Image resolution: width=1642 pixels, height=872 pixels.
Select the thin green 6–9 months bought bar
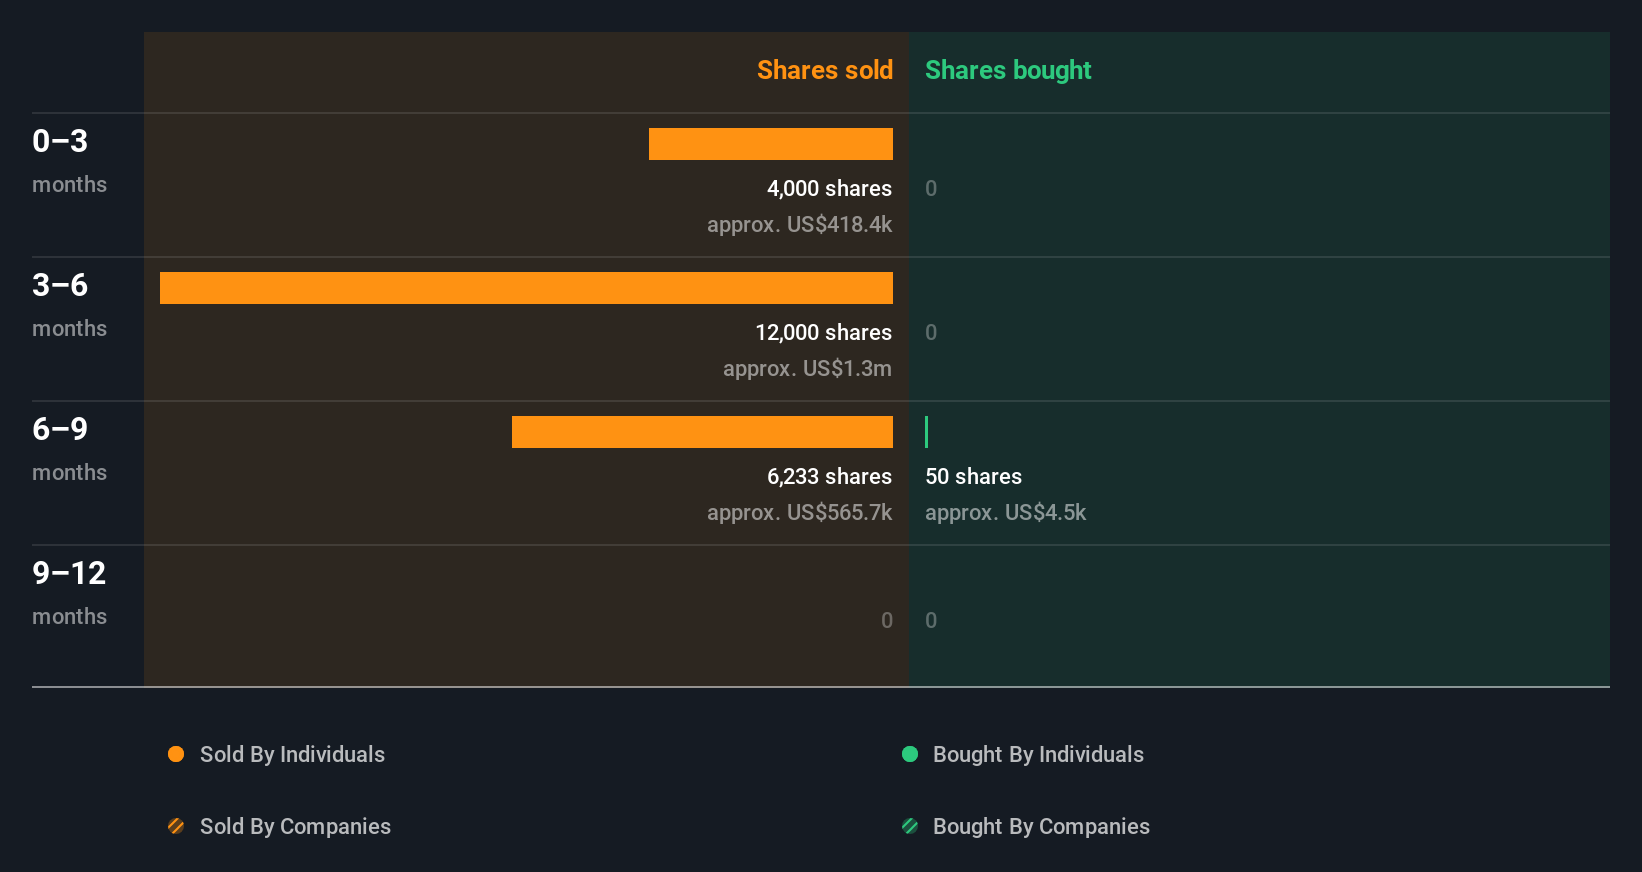pyautogui.click(x=927, y=432)
